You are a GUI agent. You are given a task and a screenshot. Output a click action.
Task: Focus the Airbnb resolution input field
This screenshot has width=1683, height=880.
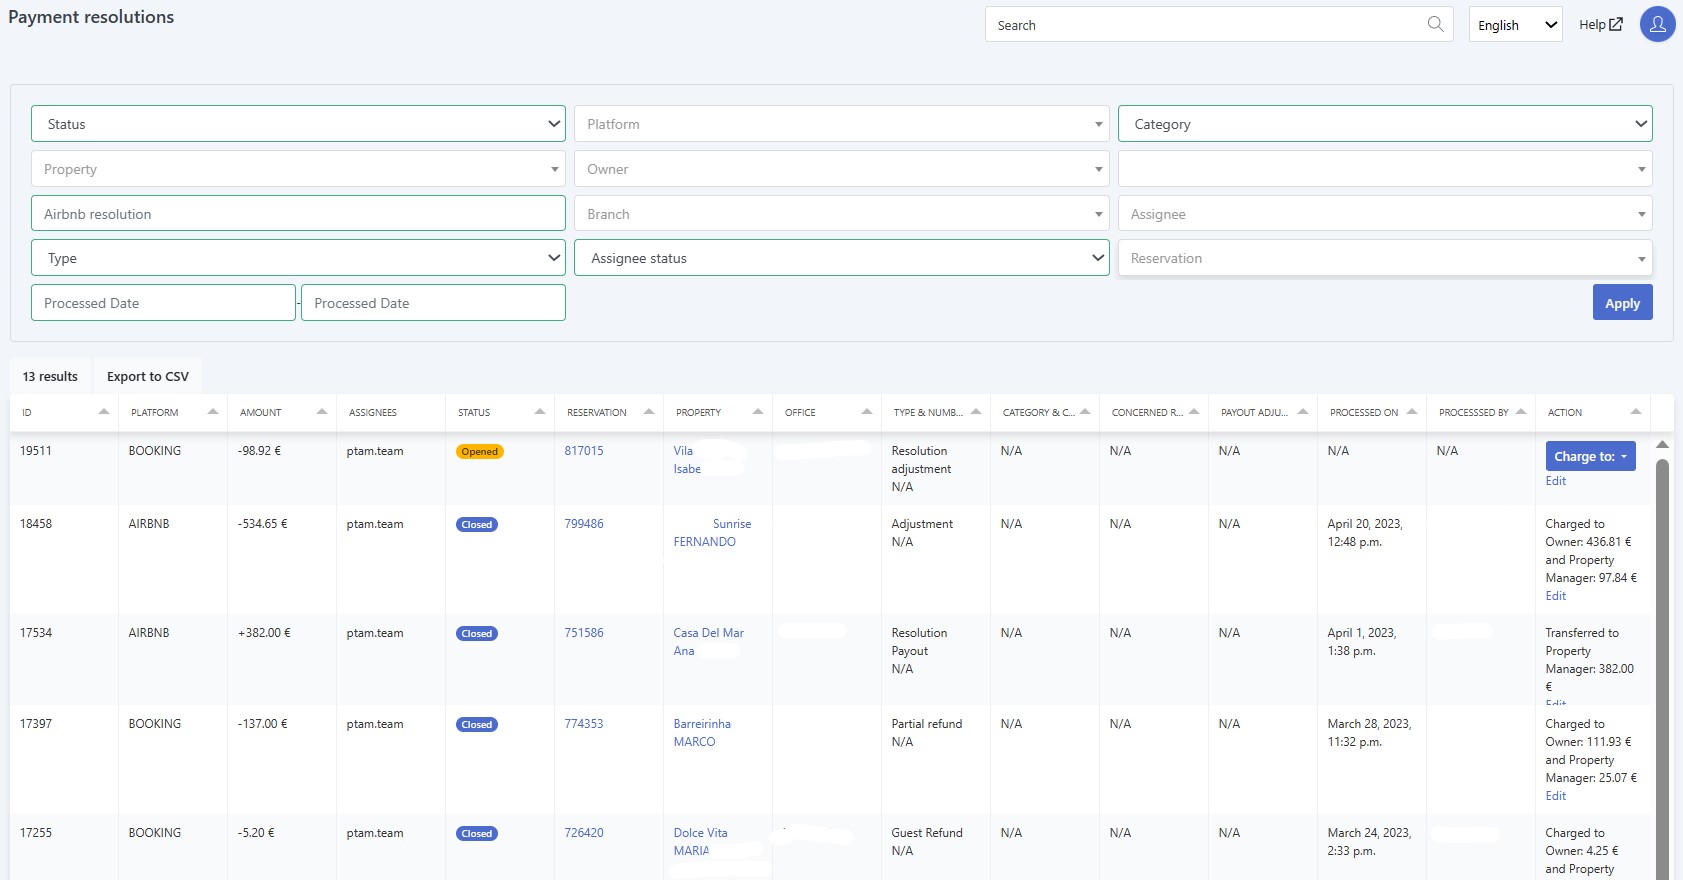[298, 214]
